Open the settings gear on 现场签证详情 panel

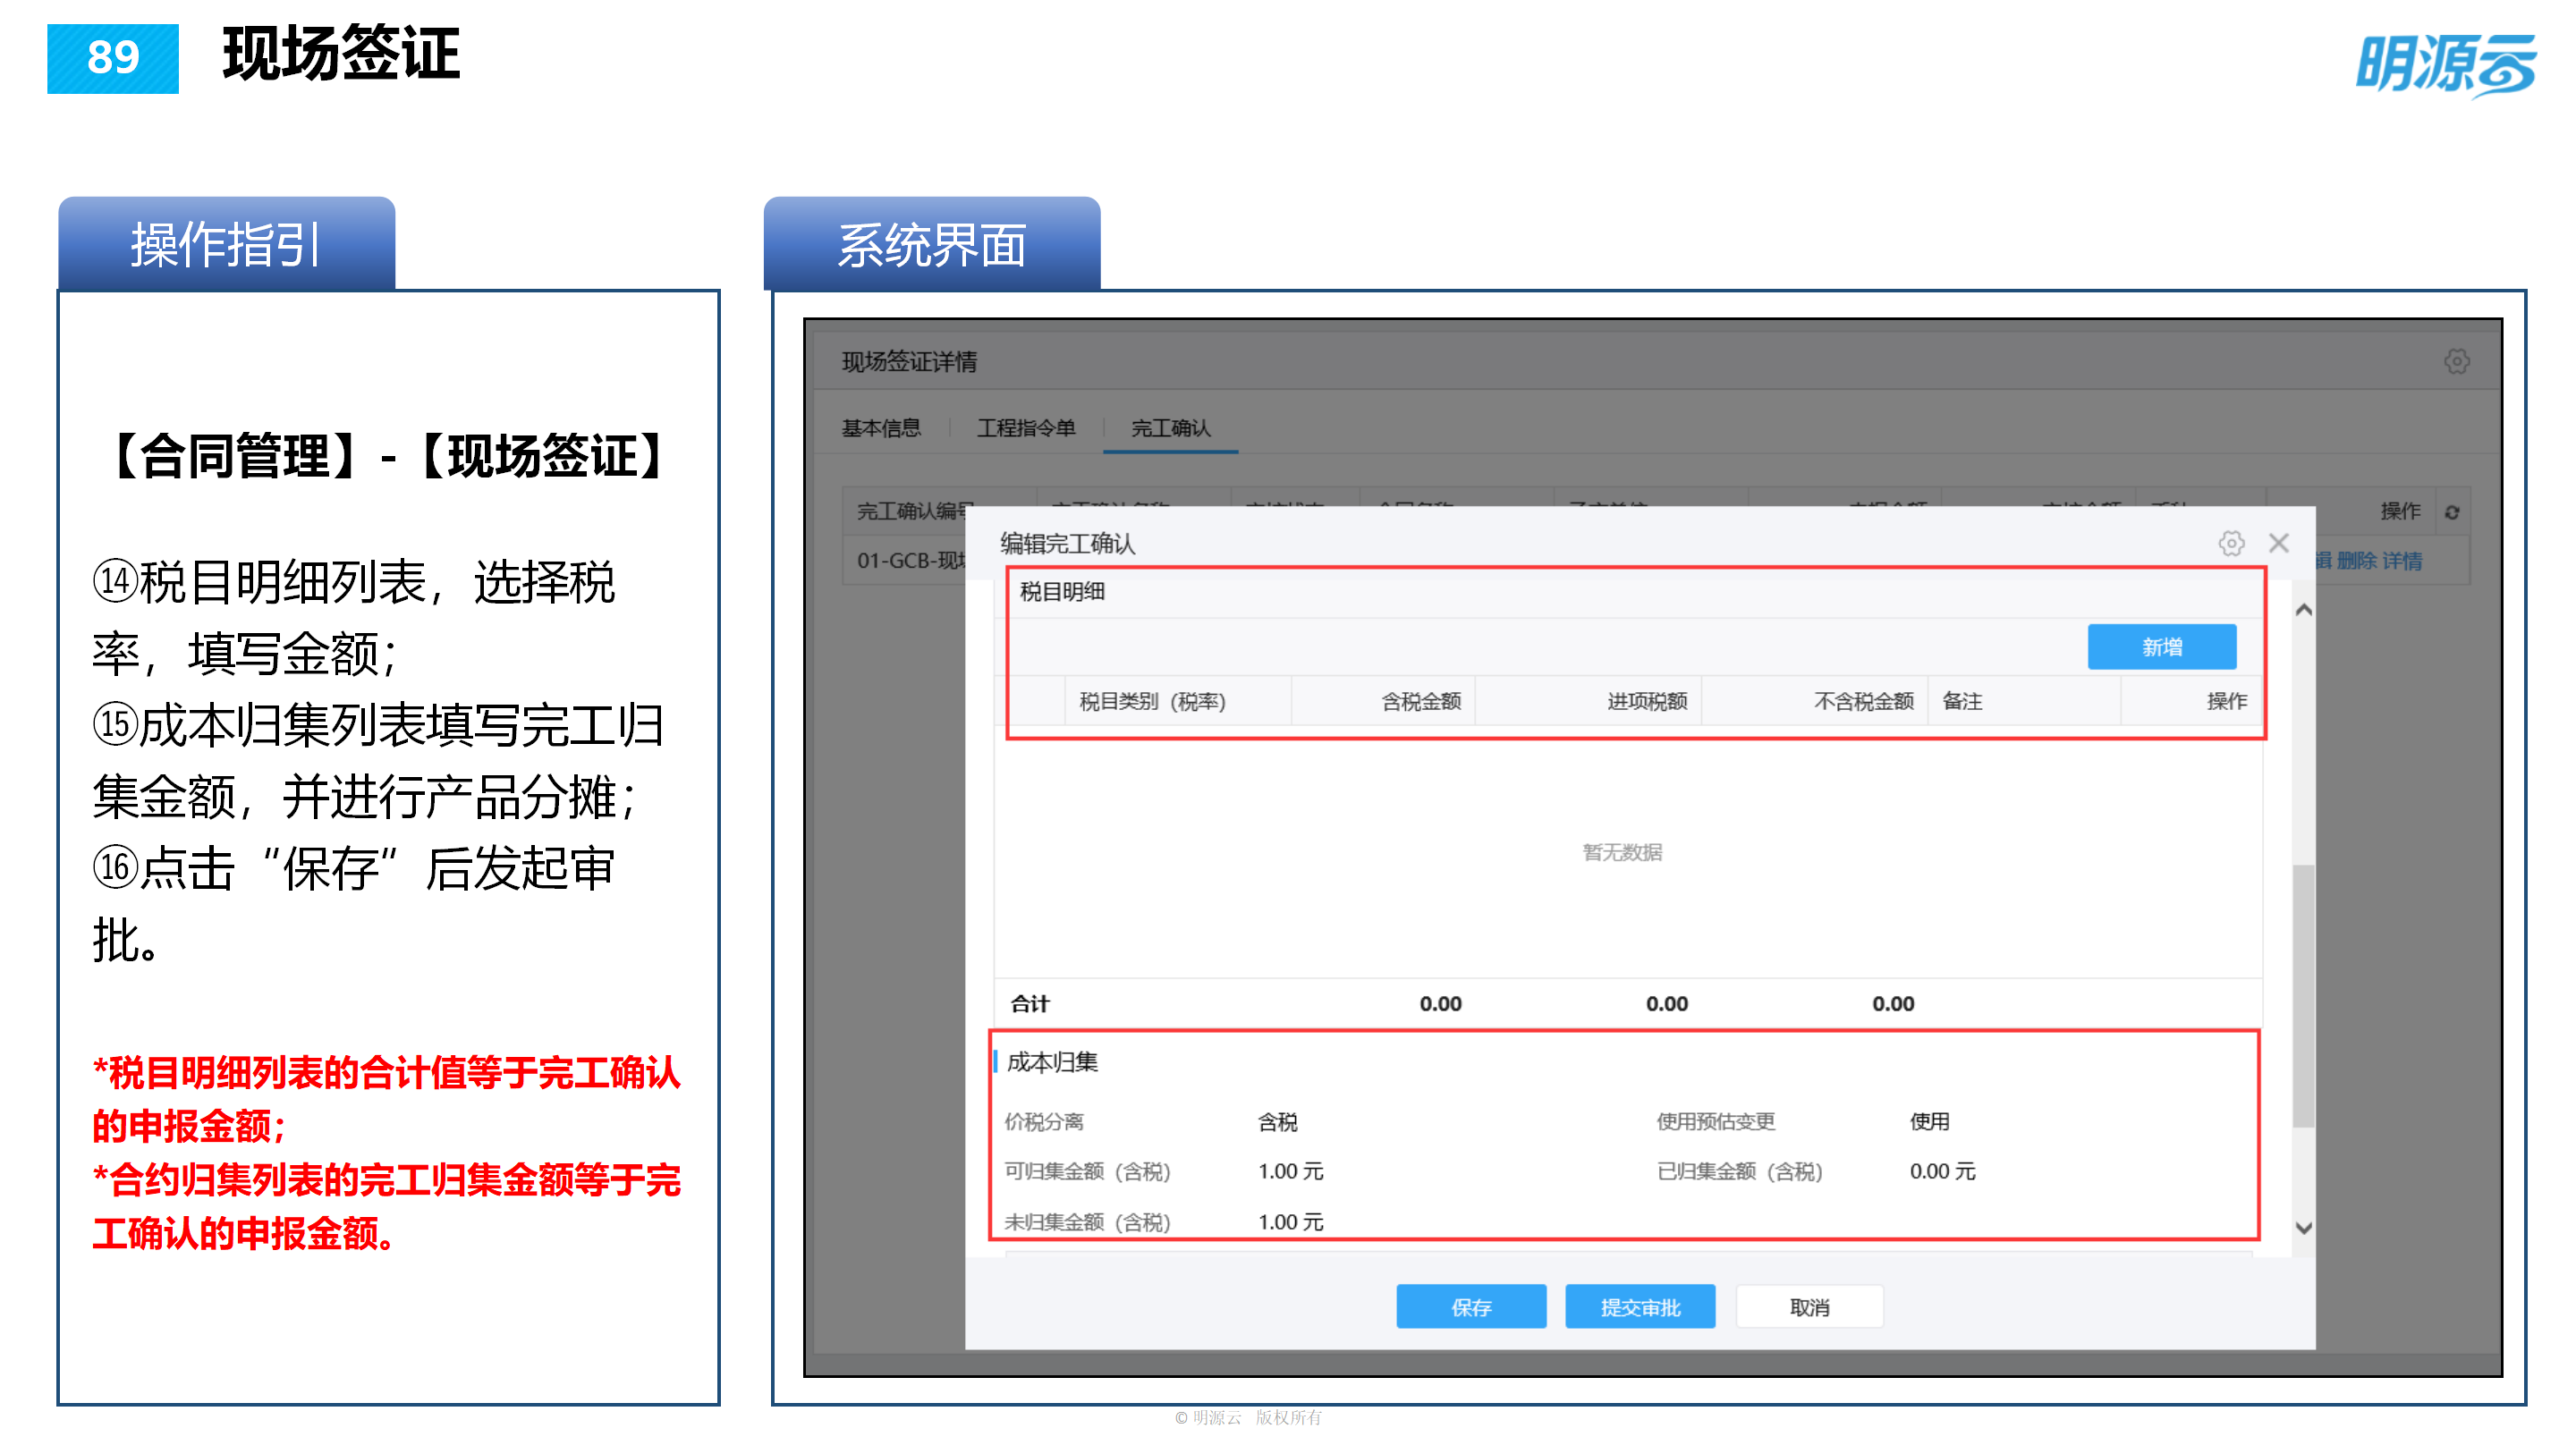click(x=2458, y=361)
